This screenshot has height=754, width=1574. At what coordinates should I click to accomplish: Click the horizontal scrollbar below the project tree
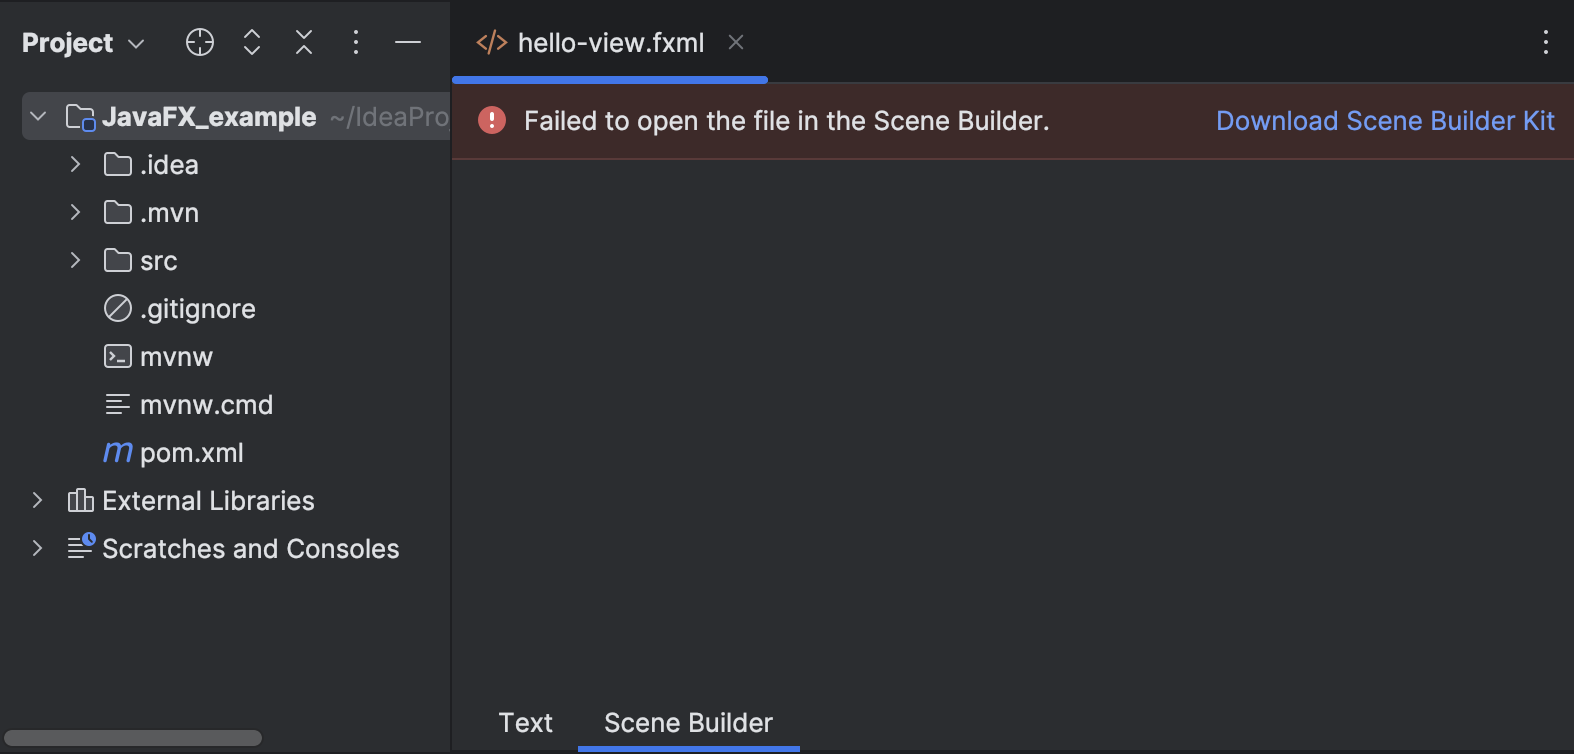pyautogui.click(x=133, y=737)
